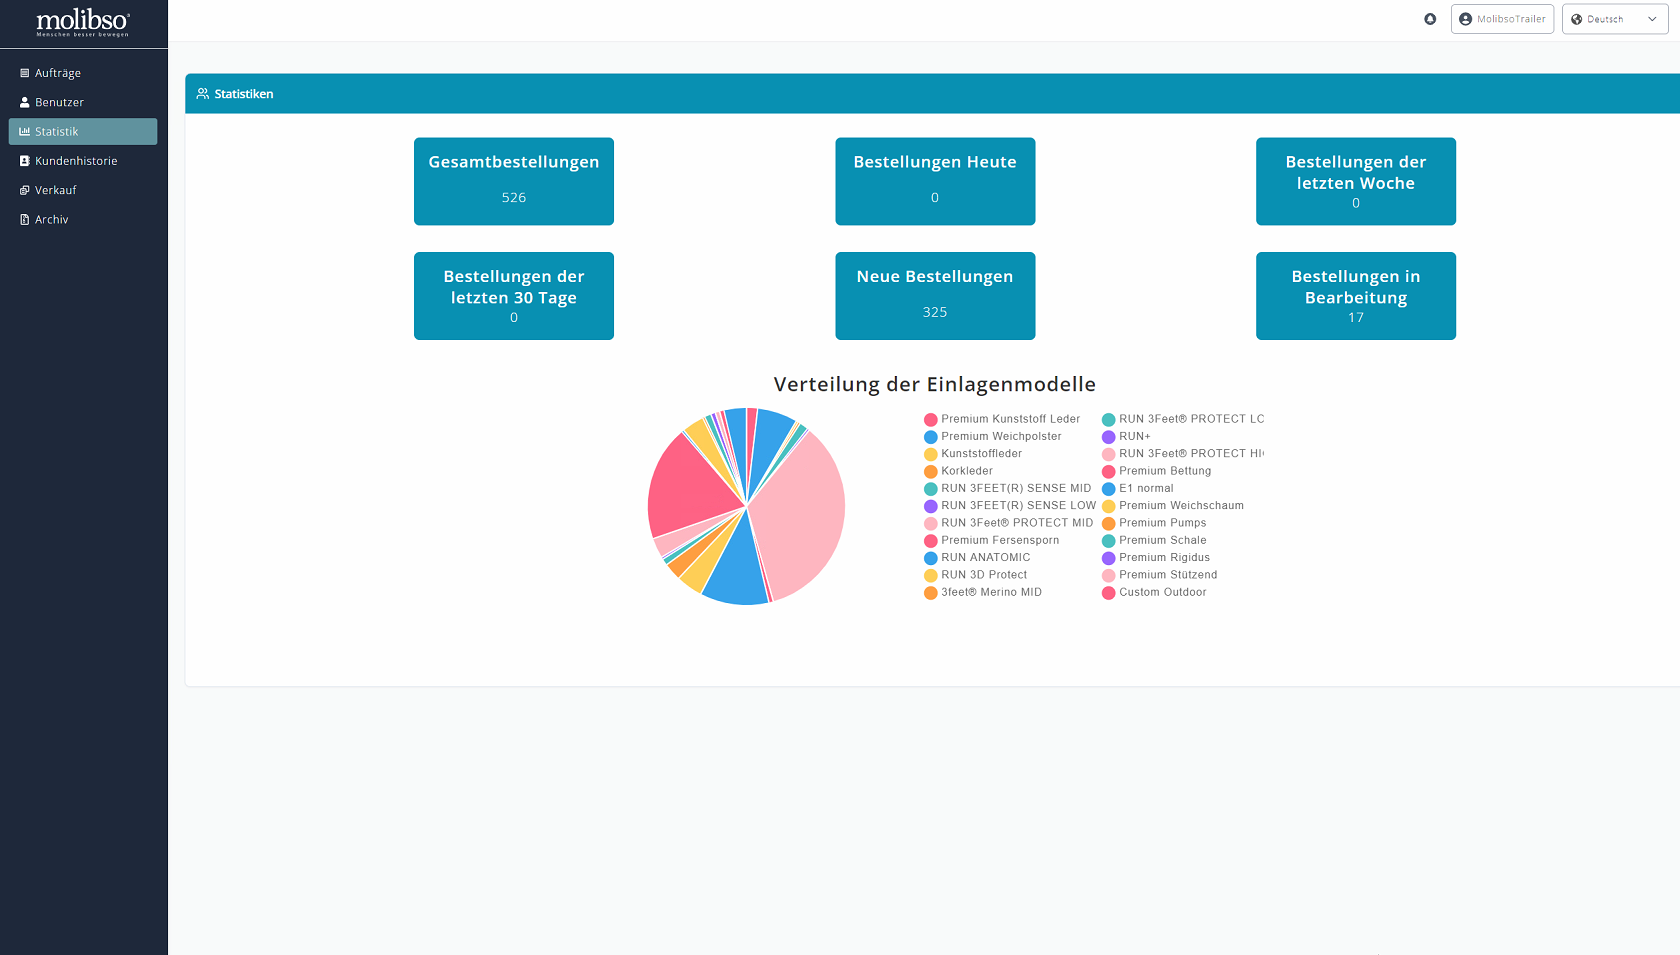Screen dimensions: 1680x955
Task: Open the Archiv menu item
Action: pyautogui.click(x=52, y=220)
